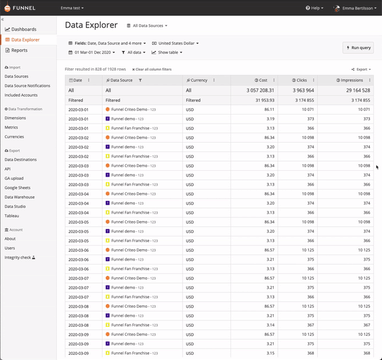Click the Run query button
382x360 pixels.
(x=358, y=48)
